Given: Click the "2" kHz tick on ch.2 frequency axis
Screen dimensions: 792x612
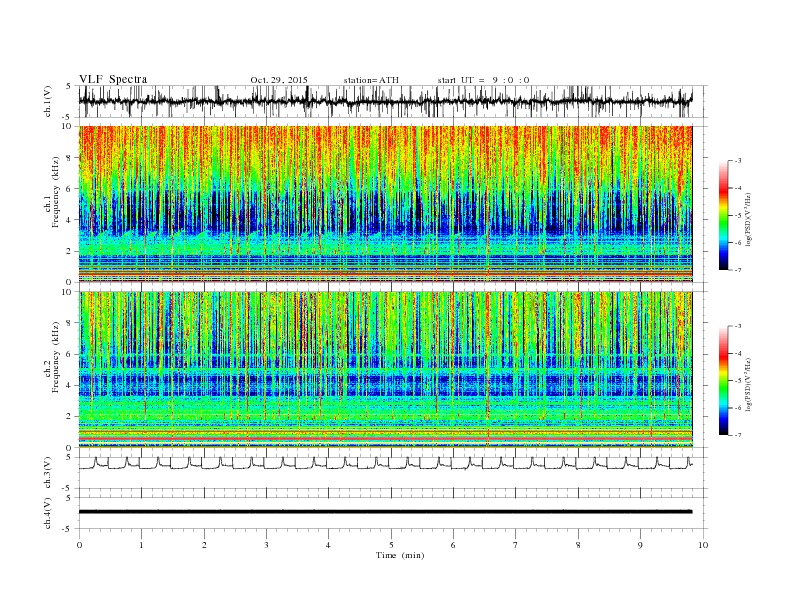Looking at the screenshot, I should click(70, 417).
